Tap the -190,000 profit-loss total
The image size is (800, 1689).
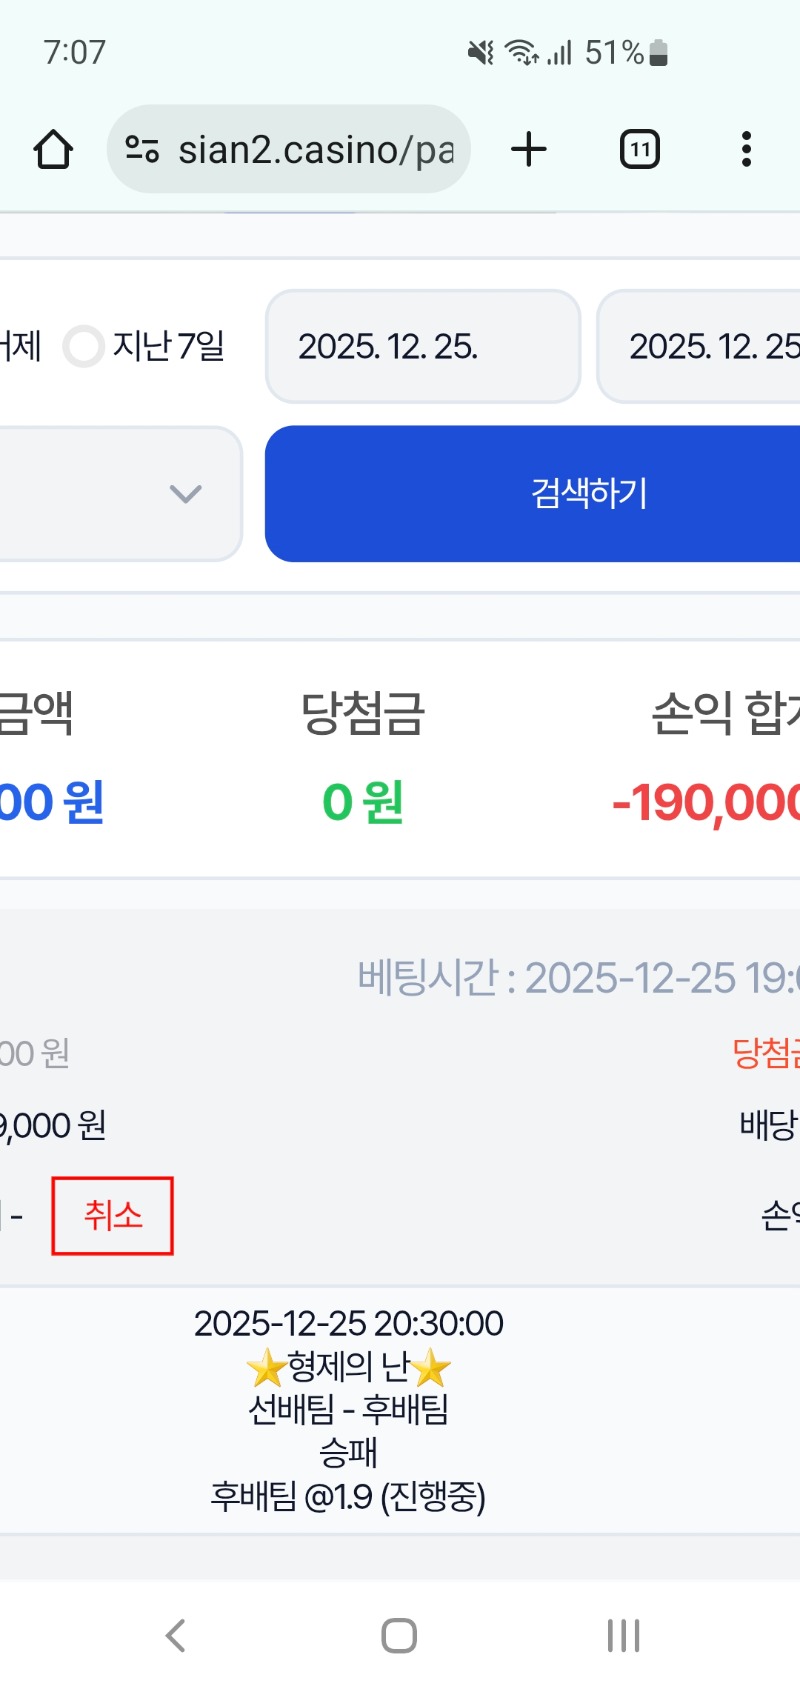[x=706, y=802]
